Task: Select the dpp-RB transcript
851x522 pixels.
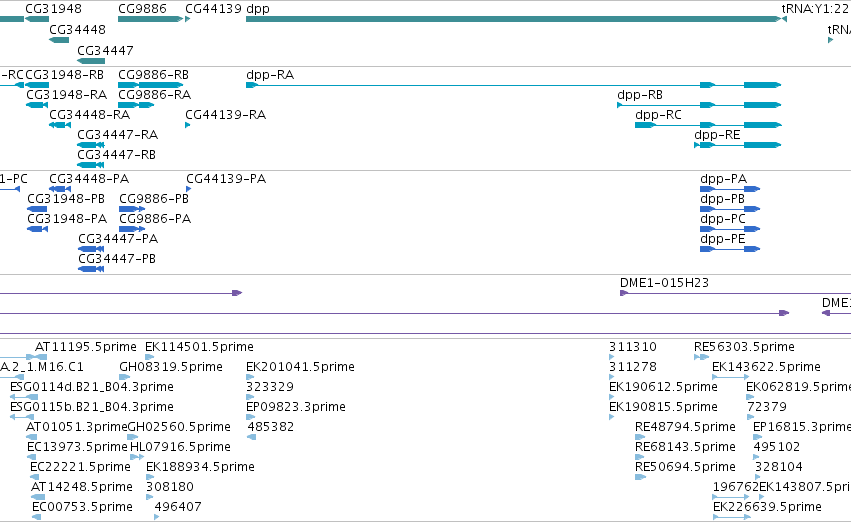Action: coord(699,105)
